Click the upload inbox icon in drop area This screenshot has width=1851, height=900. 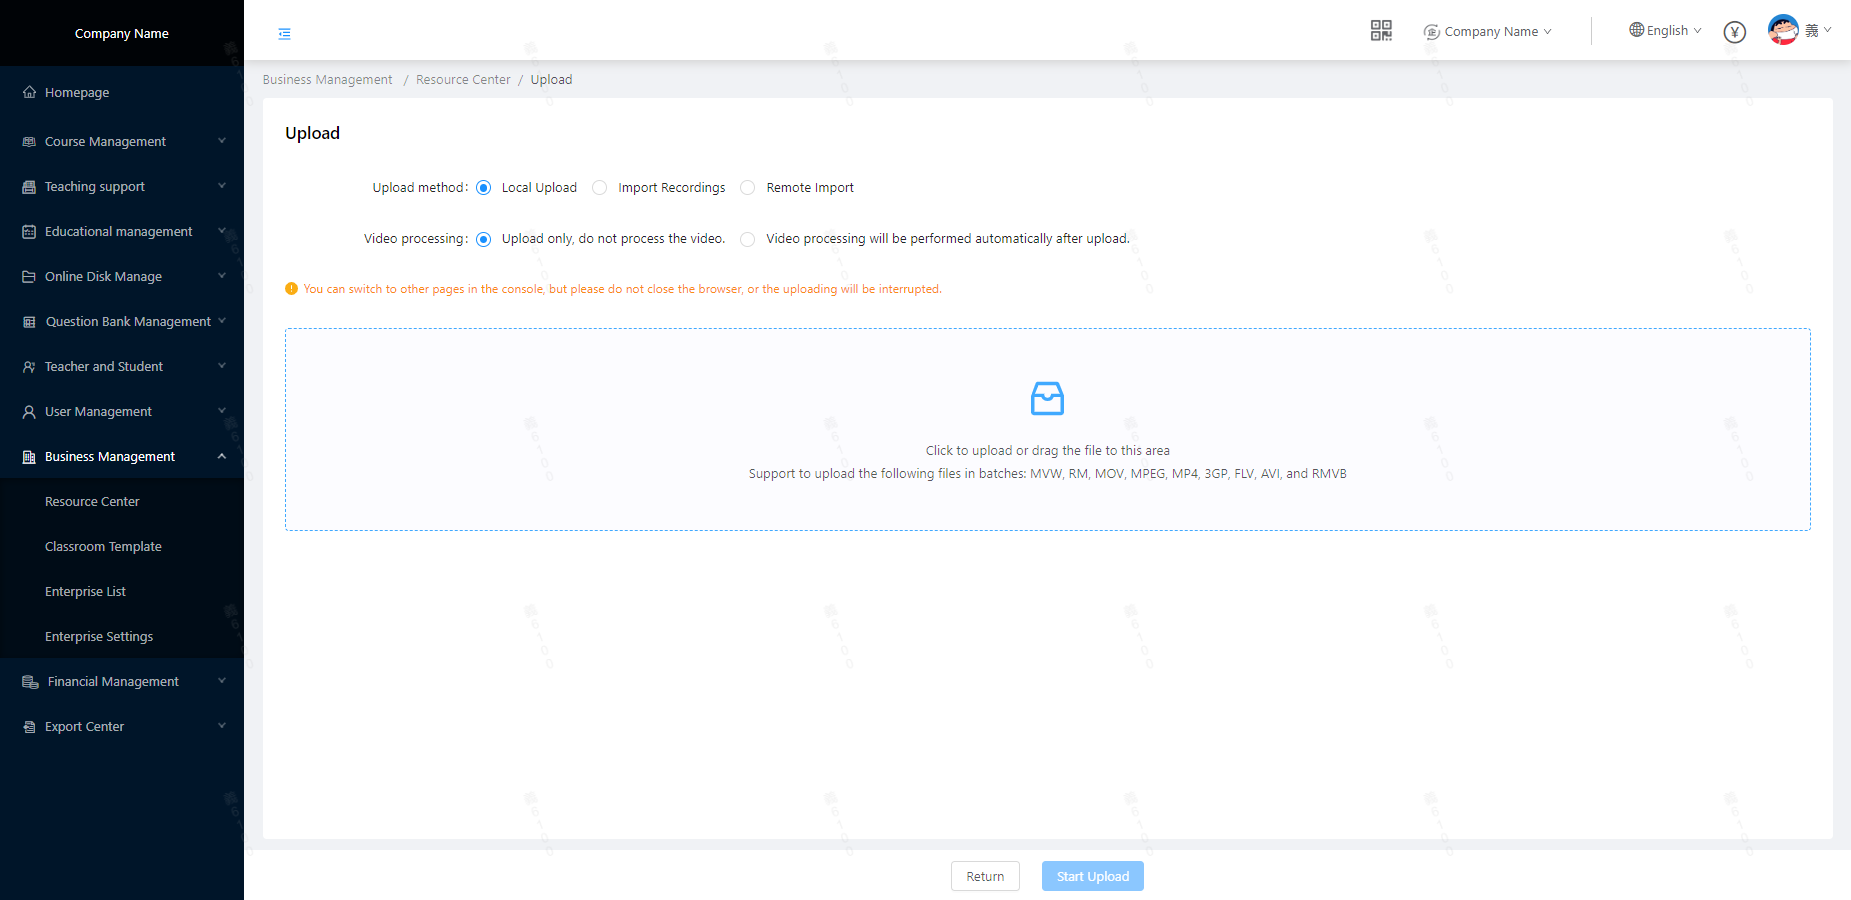coord(1047,398)
